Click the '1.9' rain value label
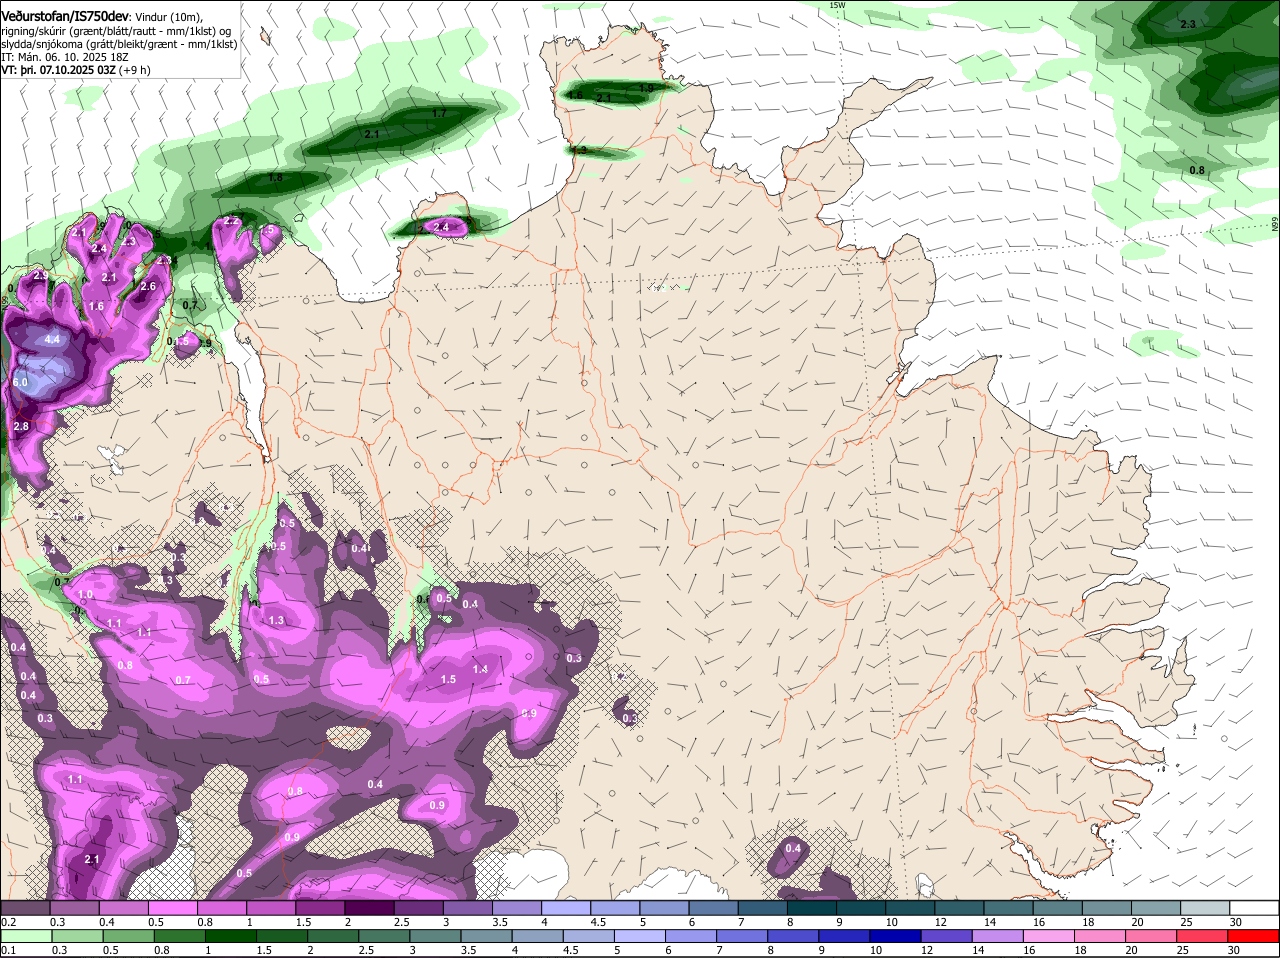Screen dimensions: 1280x958 coord(646,89)
